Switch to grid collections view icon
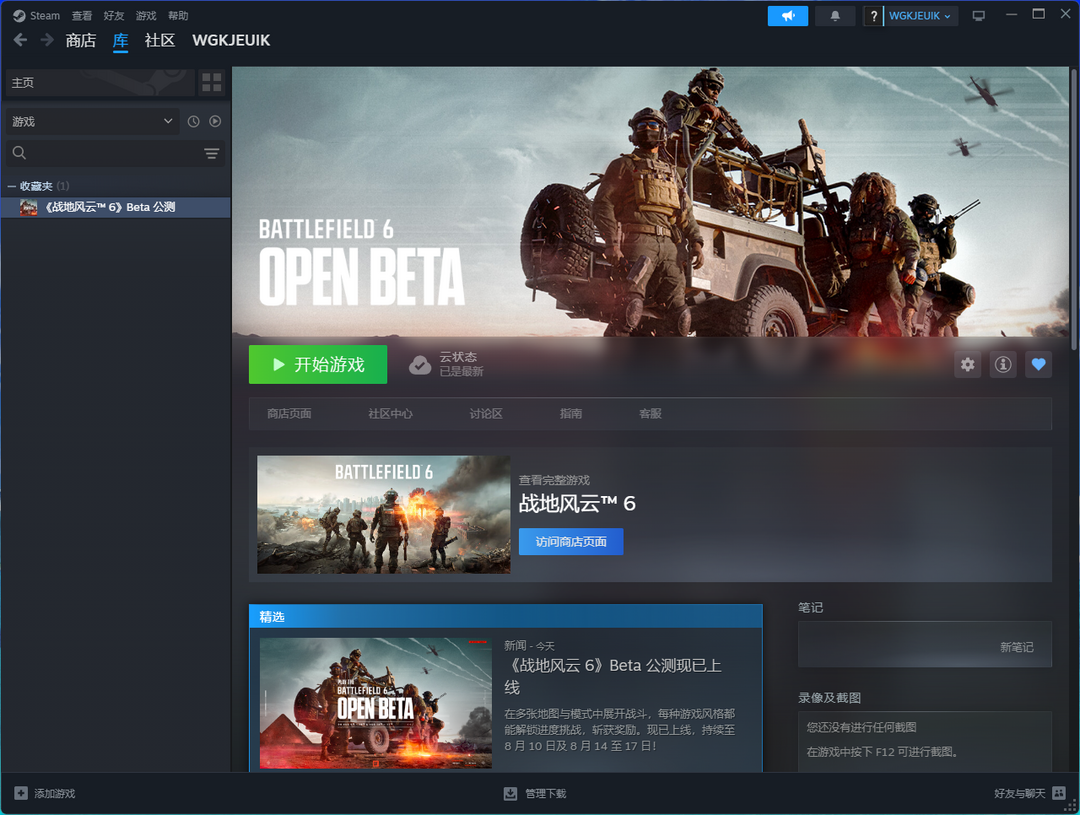1080x815 pixels. point(212,83)
